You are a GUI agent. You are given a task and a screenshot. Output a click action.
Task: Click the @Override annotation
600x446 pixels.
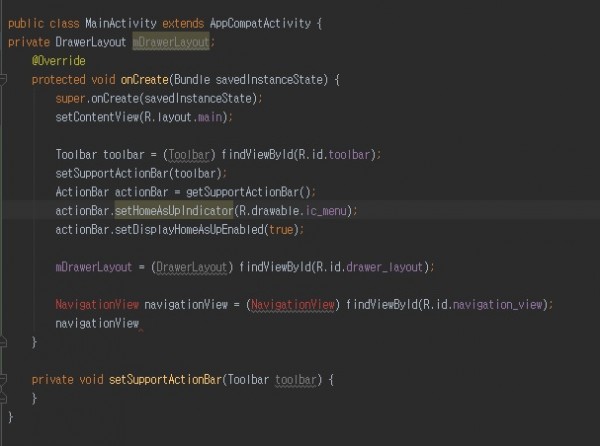point(59,61)
